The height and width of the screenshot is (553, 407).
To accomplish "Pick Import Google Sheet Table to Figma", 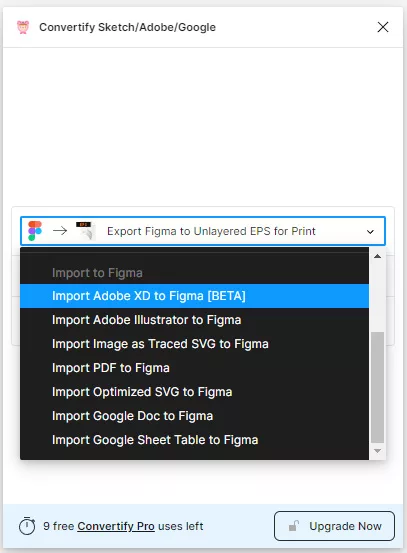I will coord(194,440).
